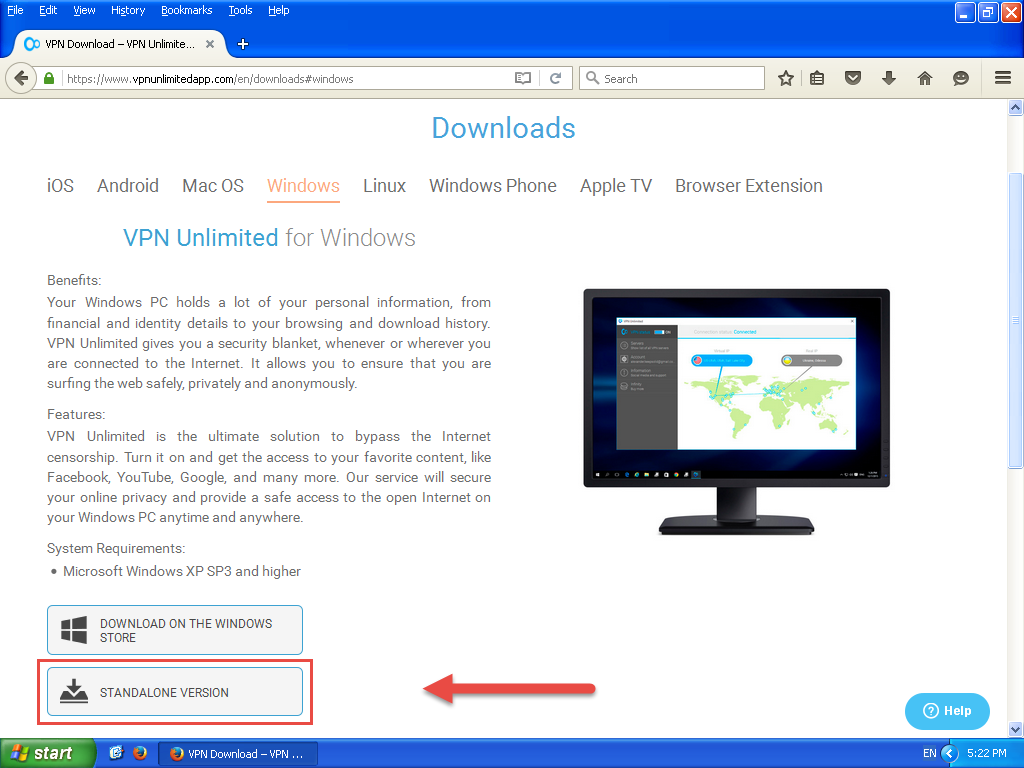The width and height of the screenshot is (1024, 768).
Task: Open a new tab with plus button
Action: click(x=243, y=44)
